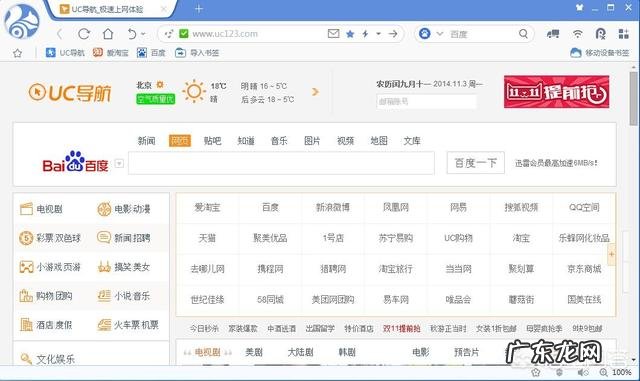The width and height of the screenshot is (640, 381).
Task: Click the extensions grid icon in toolbar
Action: tap(623, 34)
